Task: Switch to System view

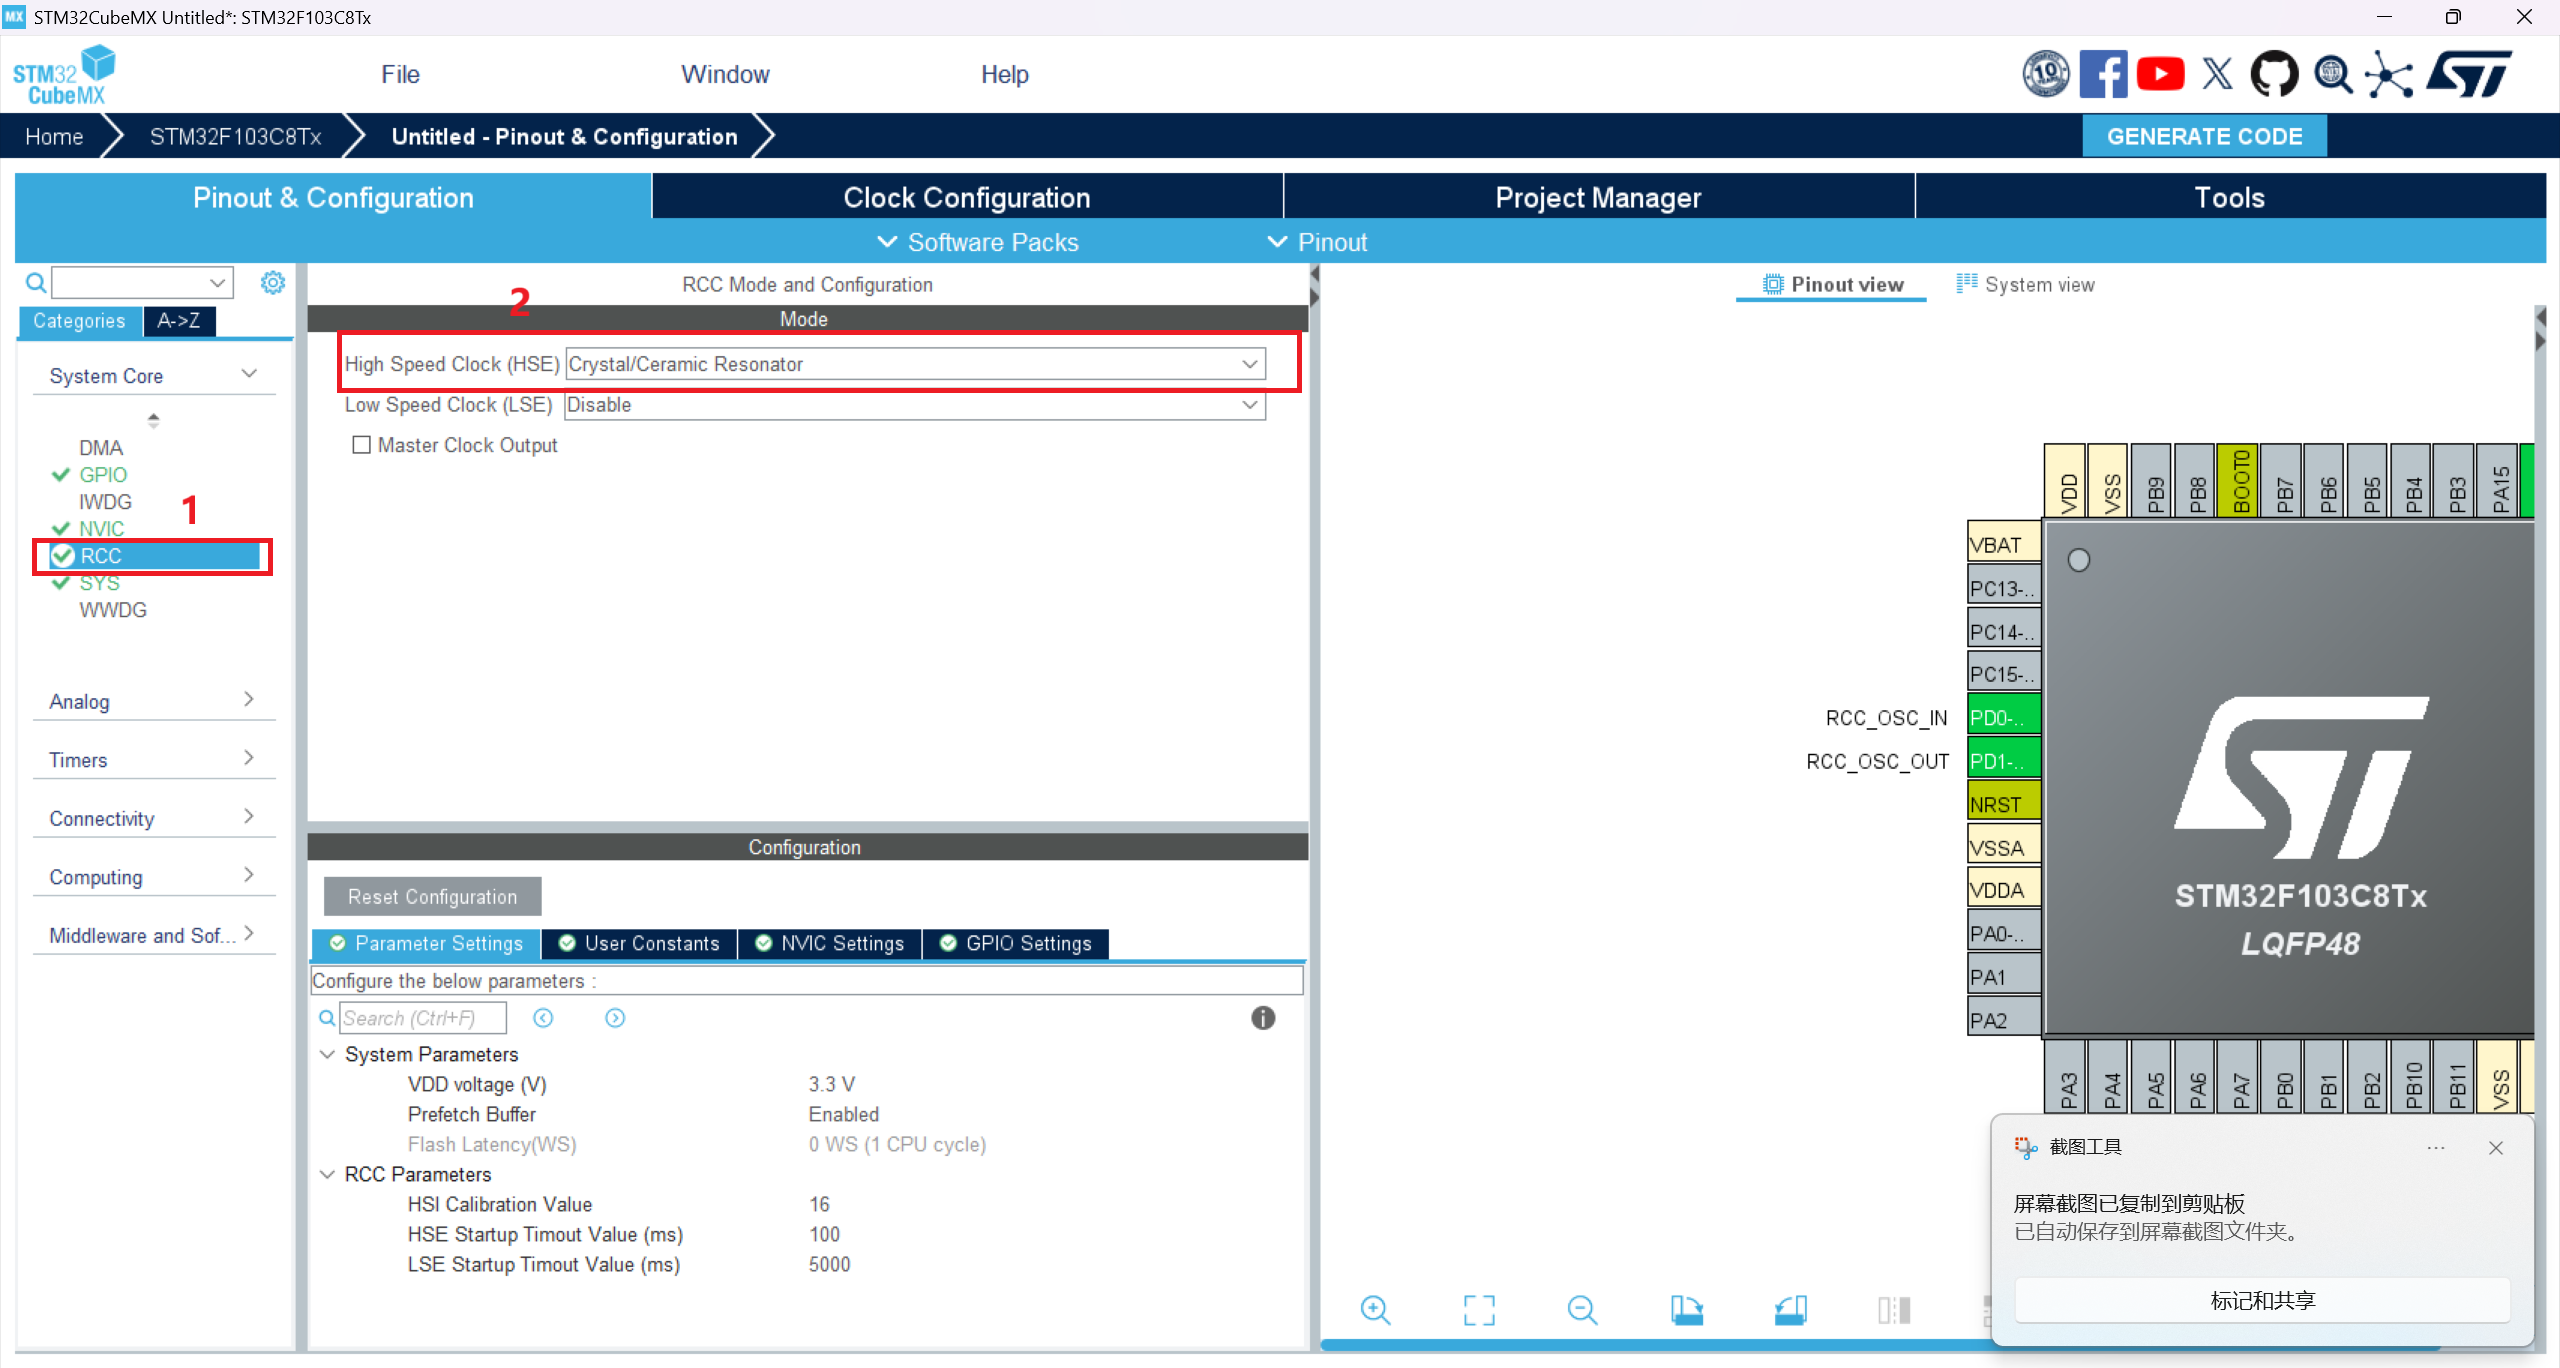Action: click(x=2026, y=285)
